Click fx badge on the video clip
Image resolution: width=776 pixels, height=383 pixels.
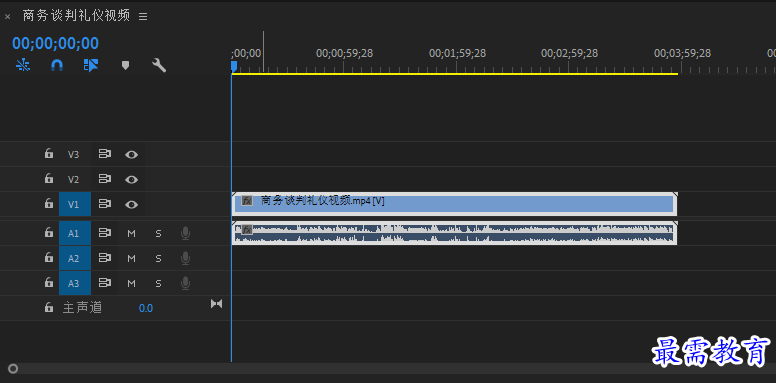(x=247, y=200)
